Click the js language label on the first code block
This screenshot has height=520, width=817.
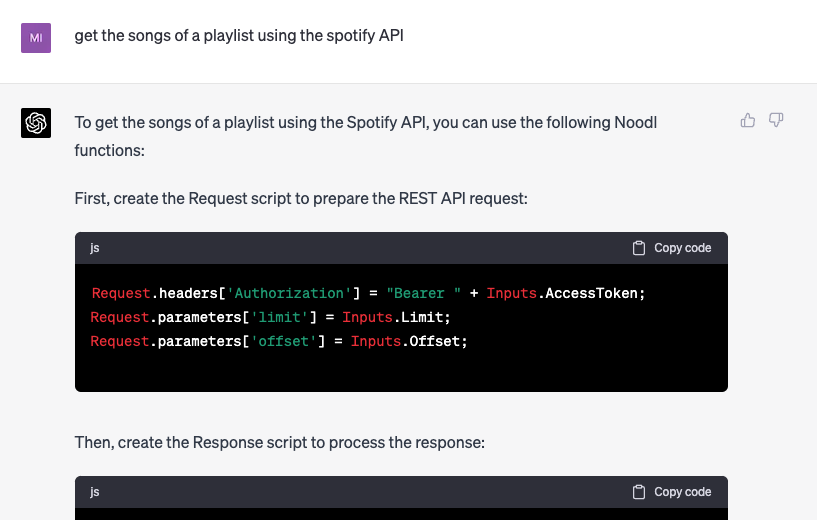pyautogui.click(x=95, y=248)
